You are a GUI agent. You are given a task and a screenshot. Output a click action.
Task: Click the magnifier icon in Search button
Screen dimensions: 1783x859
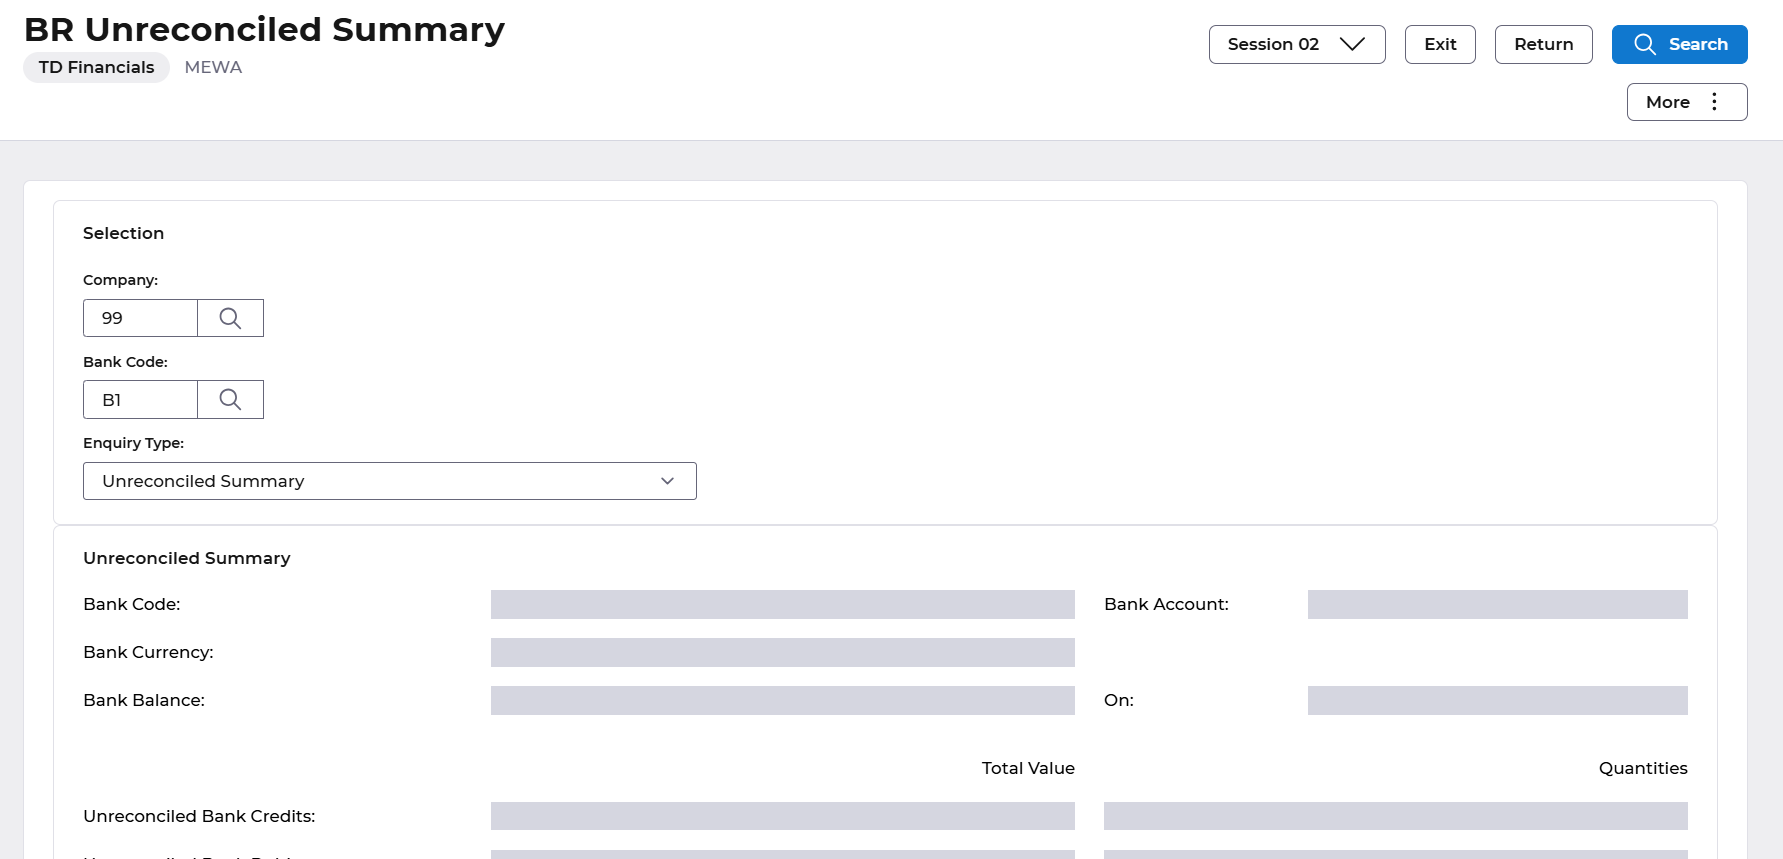1644,44
